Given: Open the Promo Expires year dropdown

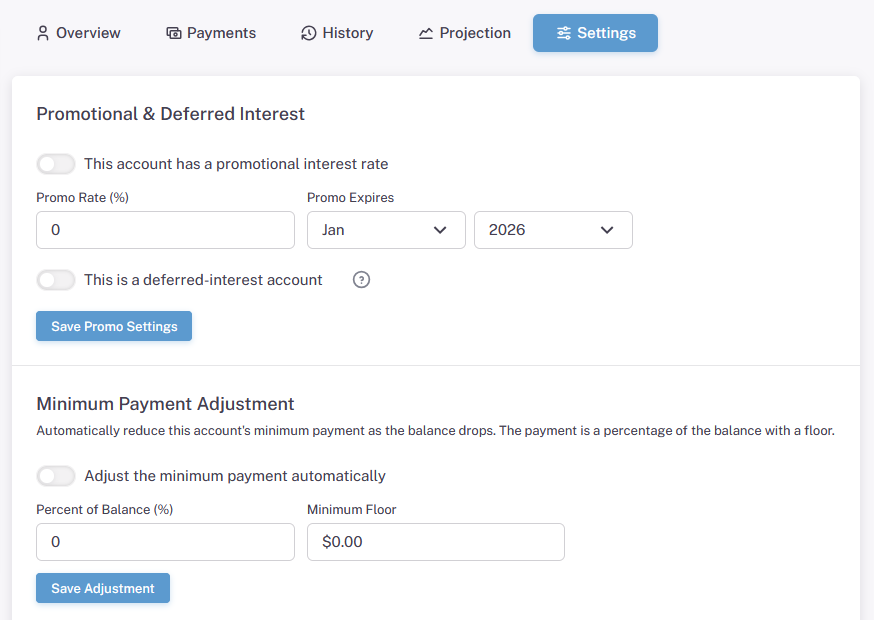Looking at the screenshot, I should [x=553, y=230].
